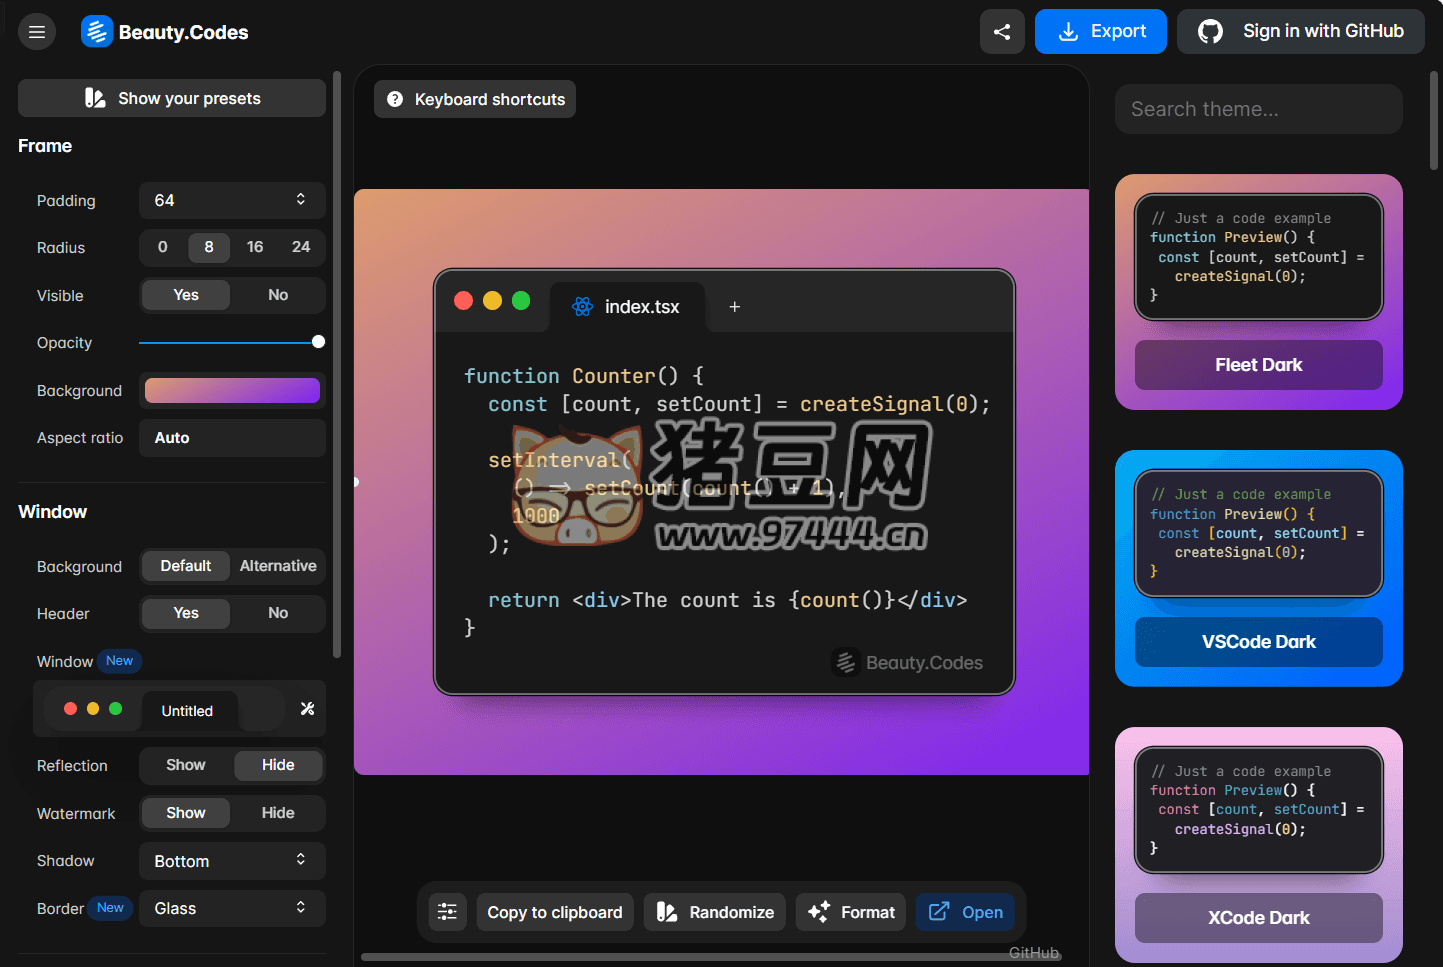
Task: Hide the watermark
Action: (278, 813)
